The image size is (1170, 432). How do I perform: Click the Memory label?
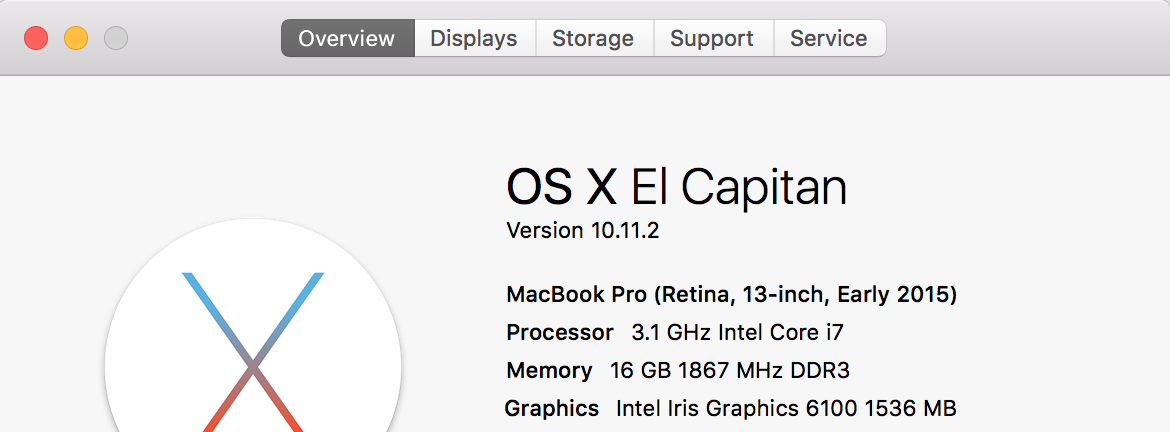click(x=549, y=371)
